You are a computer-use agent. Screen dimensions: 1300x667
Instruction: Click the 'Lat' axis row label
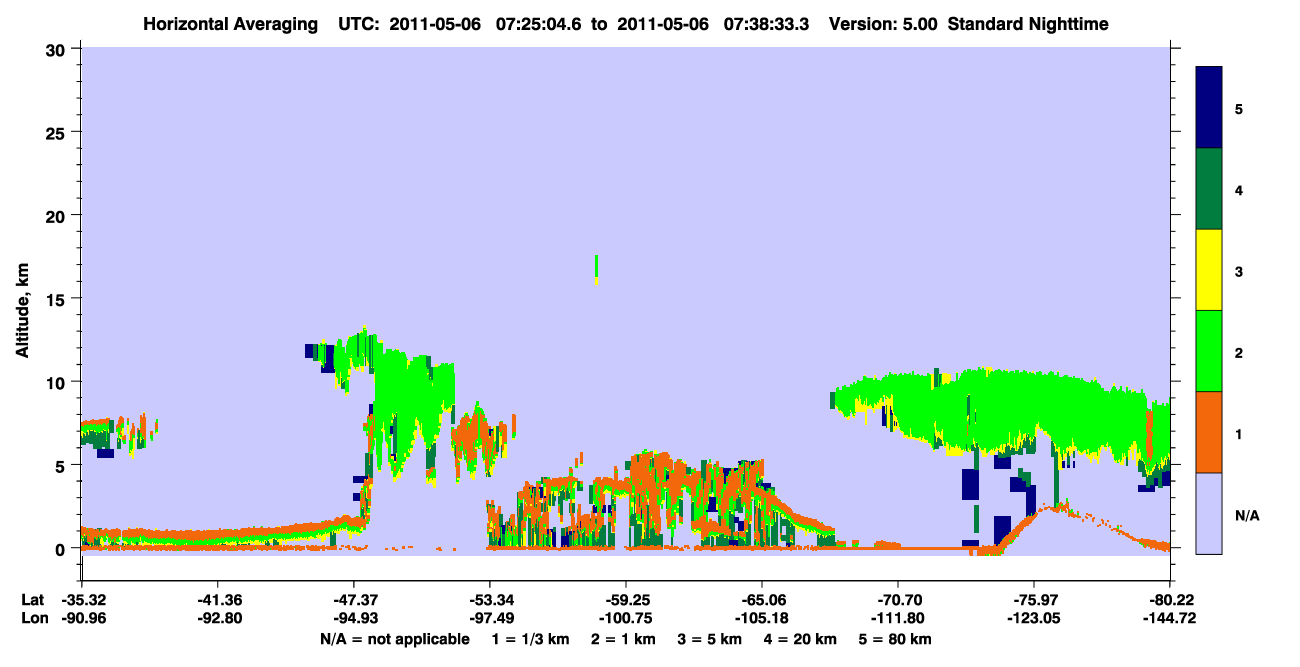click(32, 600)
